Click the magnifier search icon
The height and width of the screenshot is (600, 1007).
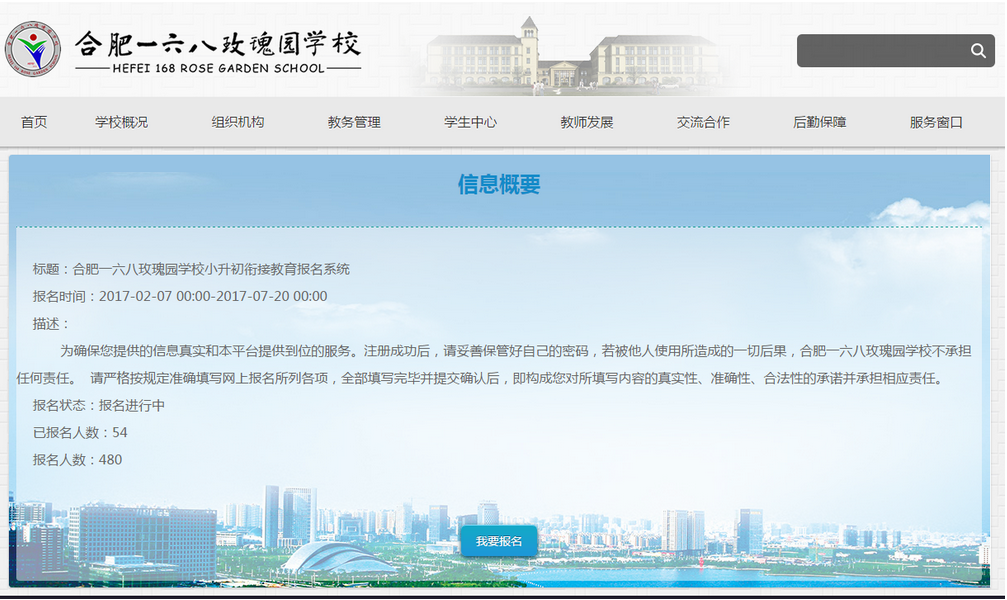point(978,51)
